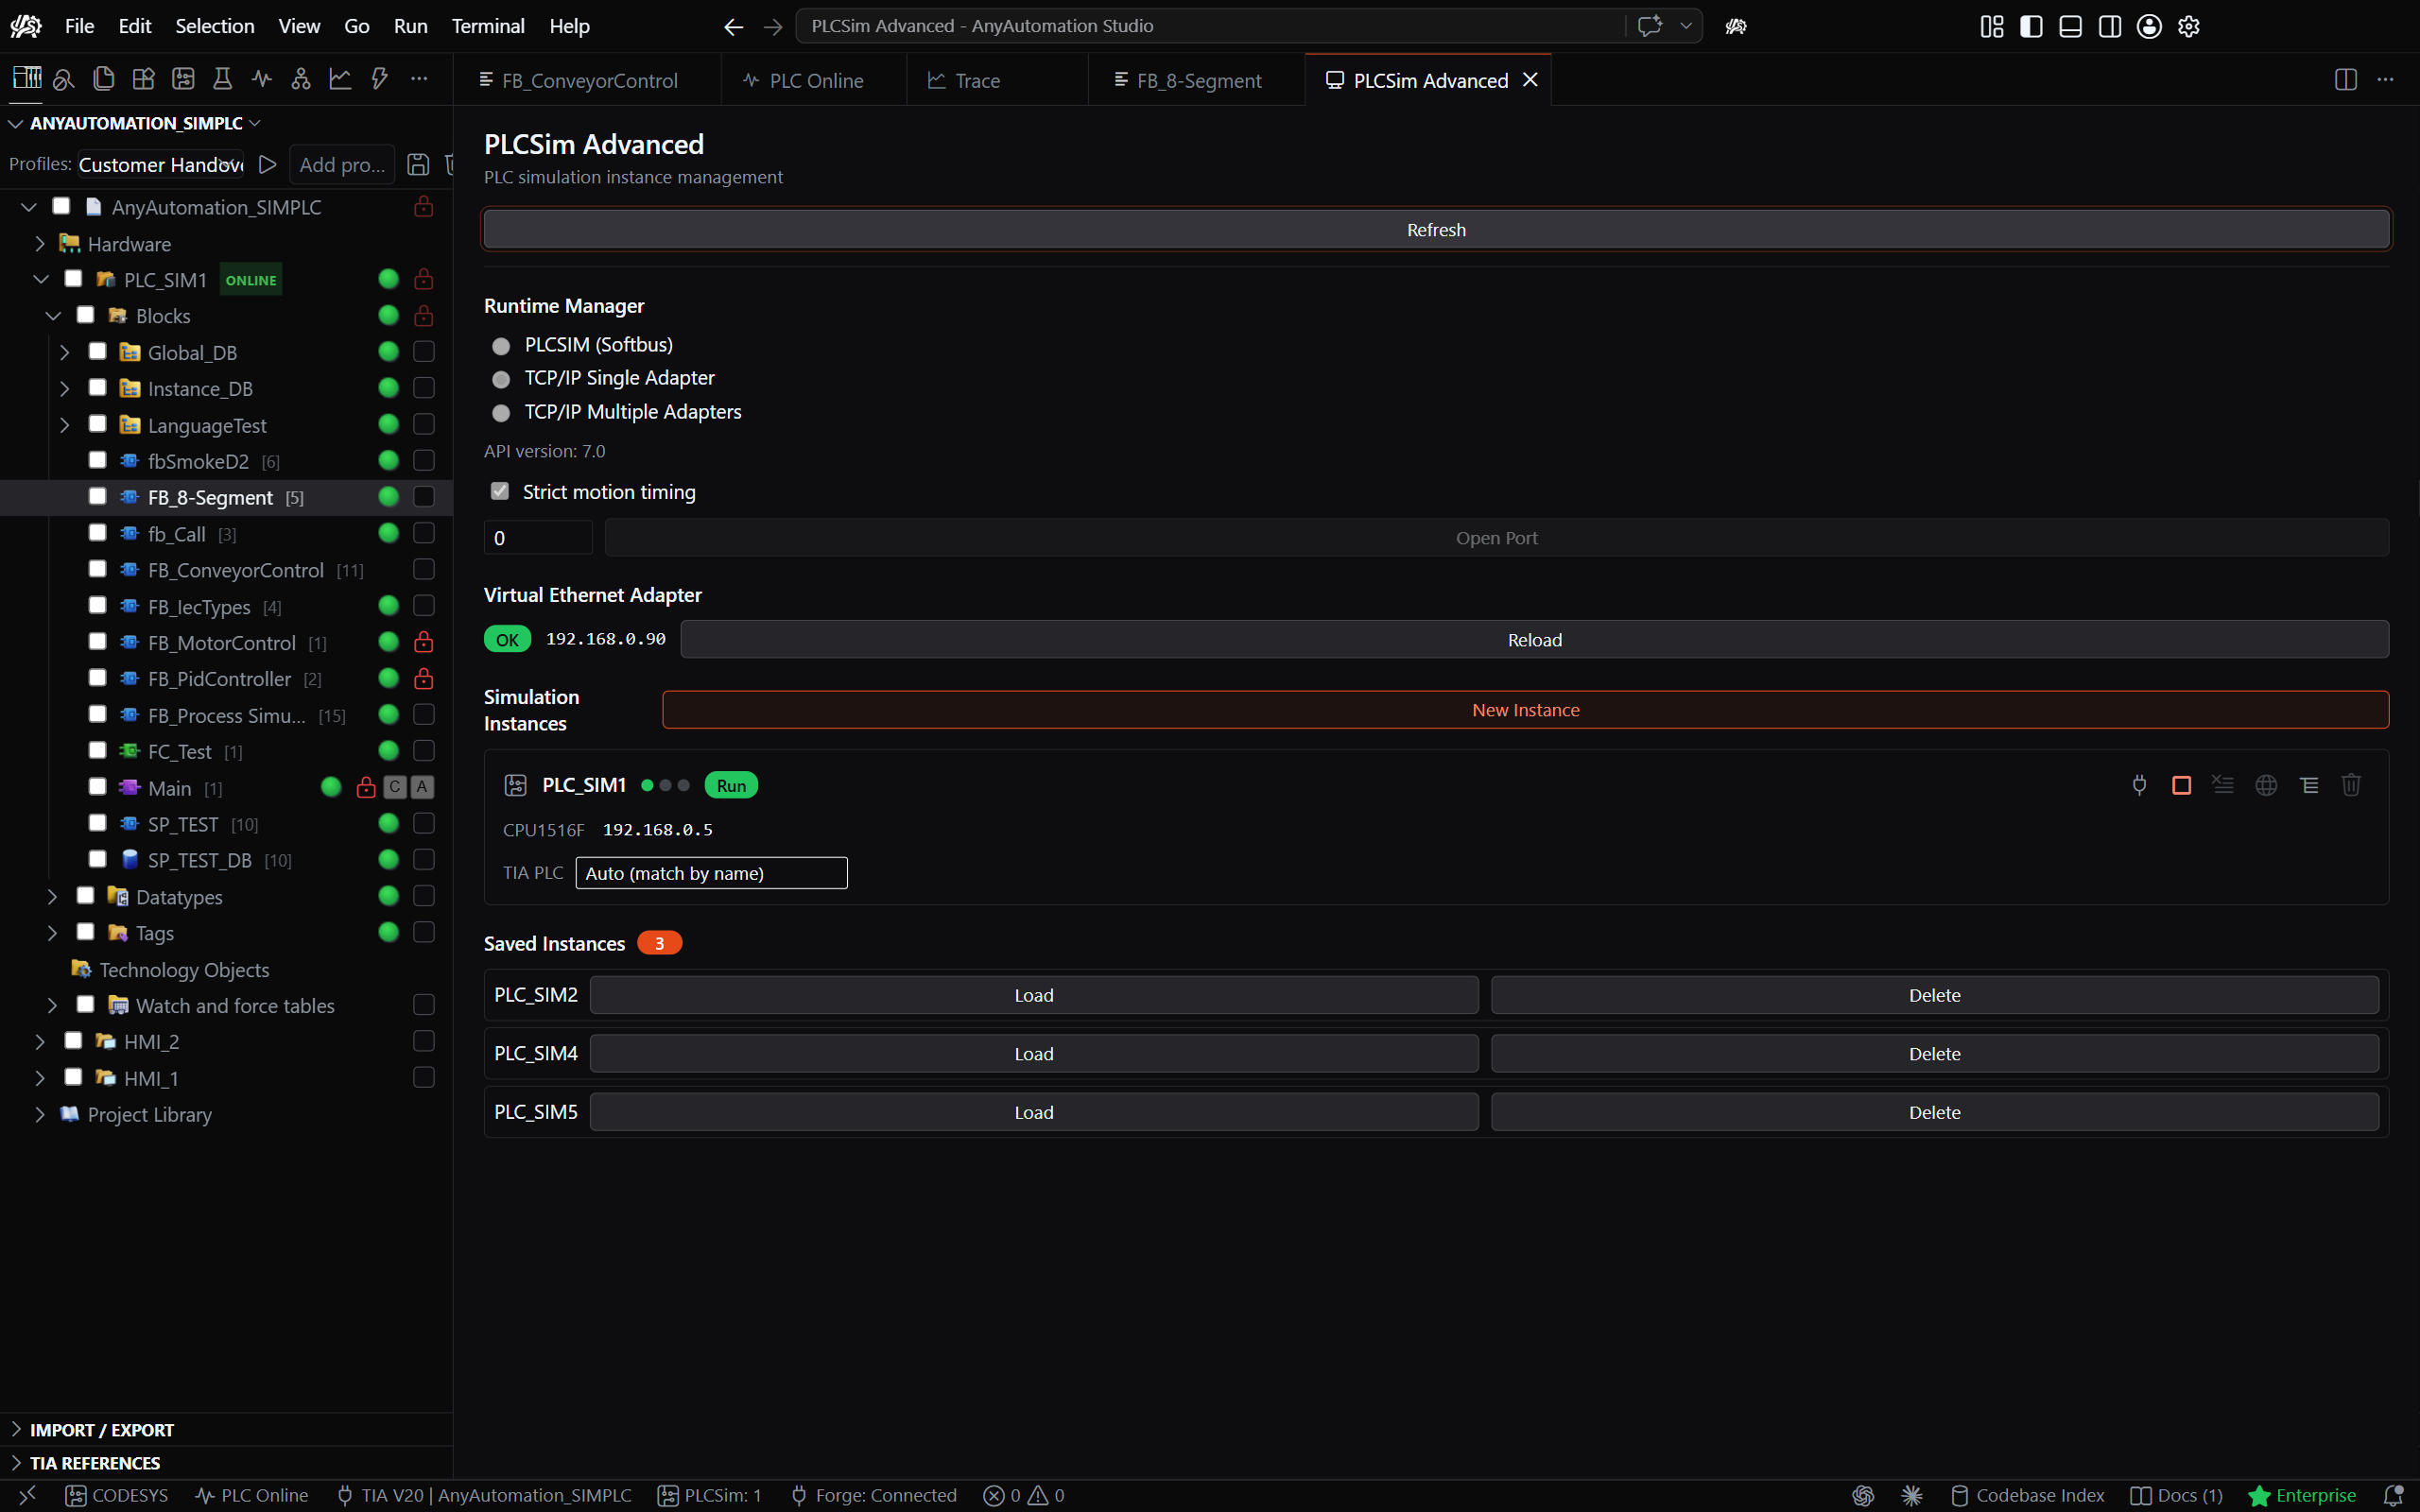Open the Selection menu
Image resolution: width=2420 pixels, height=1512 pixels.
[x=215, y=26]
